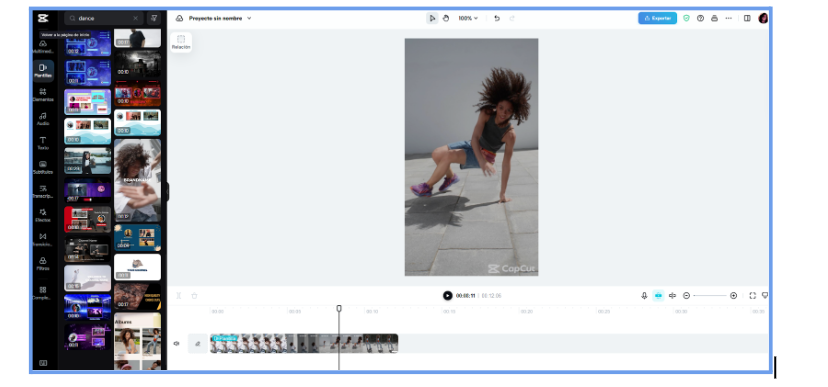Viewport: 828px width, 387px height.
Task: Zoom in the timeline with plus icon
Action: click(733, 296)
